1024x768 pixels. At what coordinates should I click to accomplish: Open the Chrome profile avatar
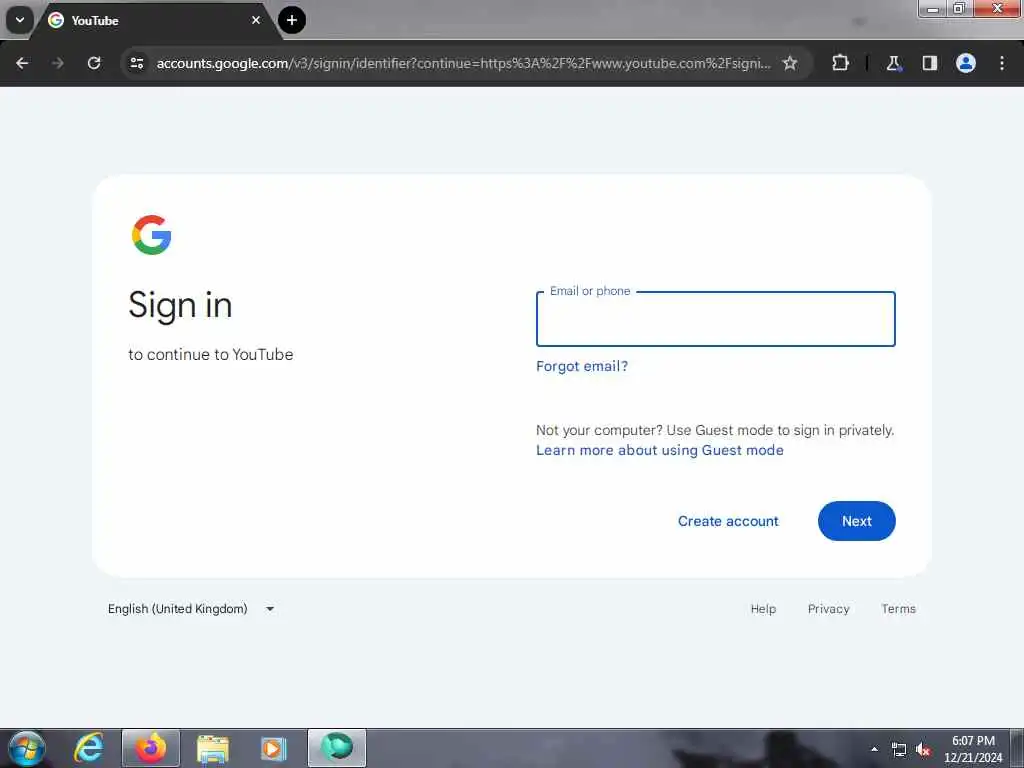pyautogui.click(x=965, y=63)
